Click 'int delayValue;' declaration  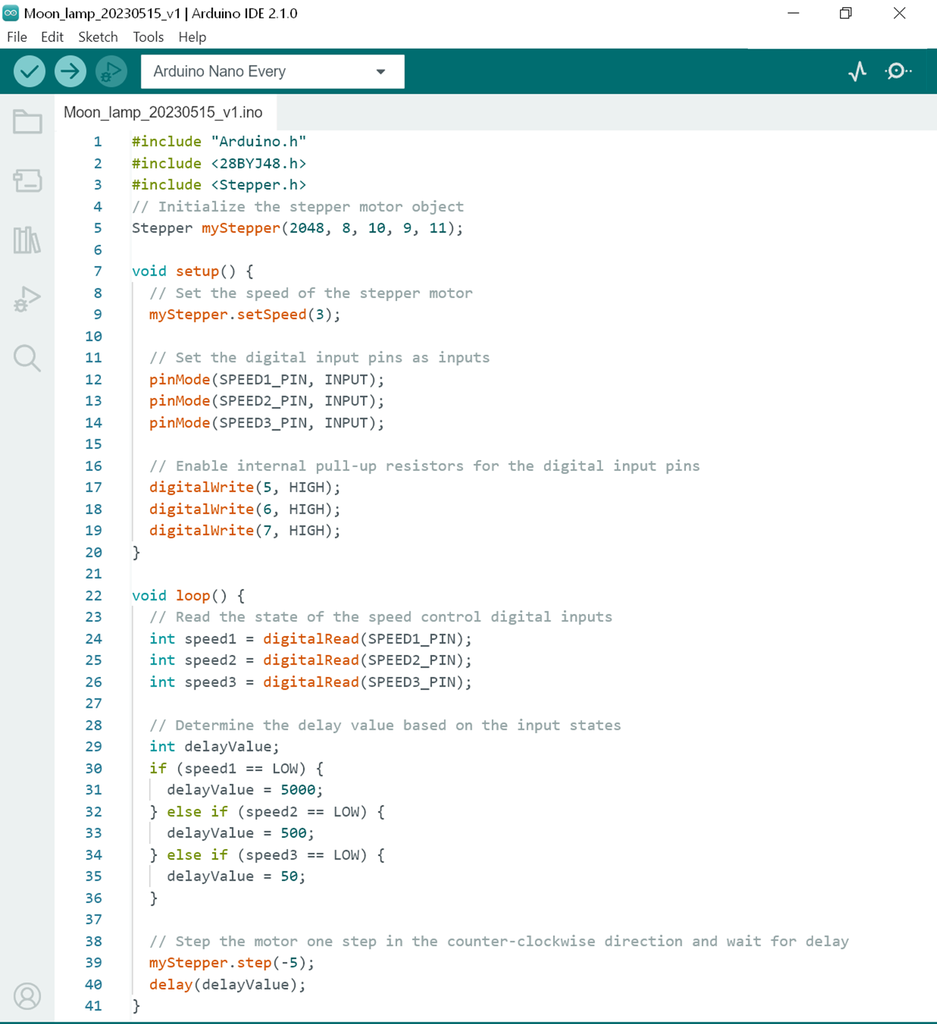(x=214, y=746)
